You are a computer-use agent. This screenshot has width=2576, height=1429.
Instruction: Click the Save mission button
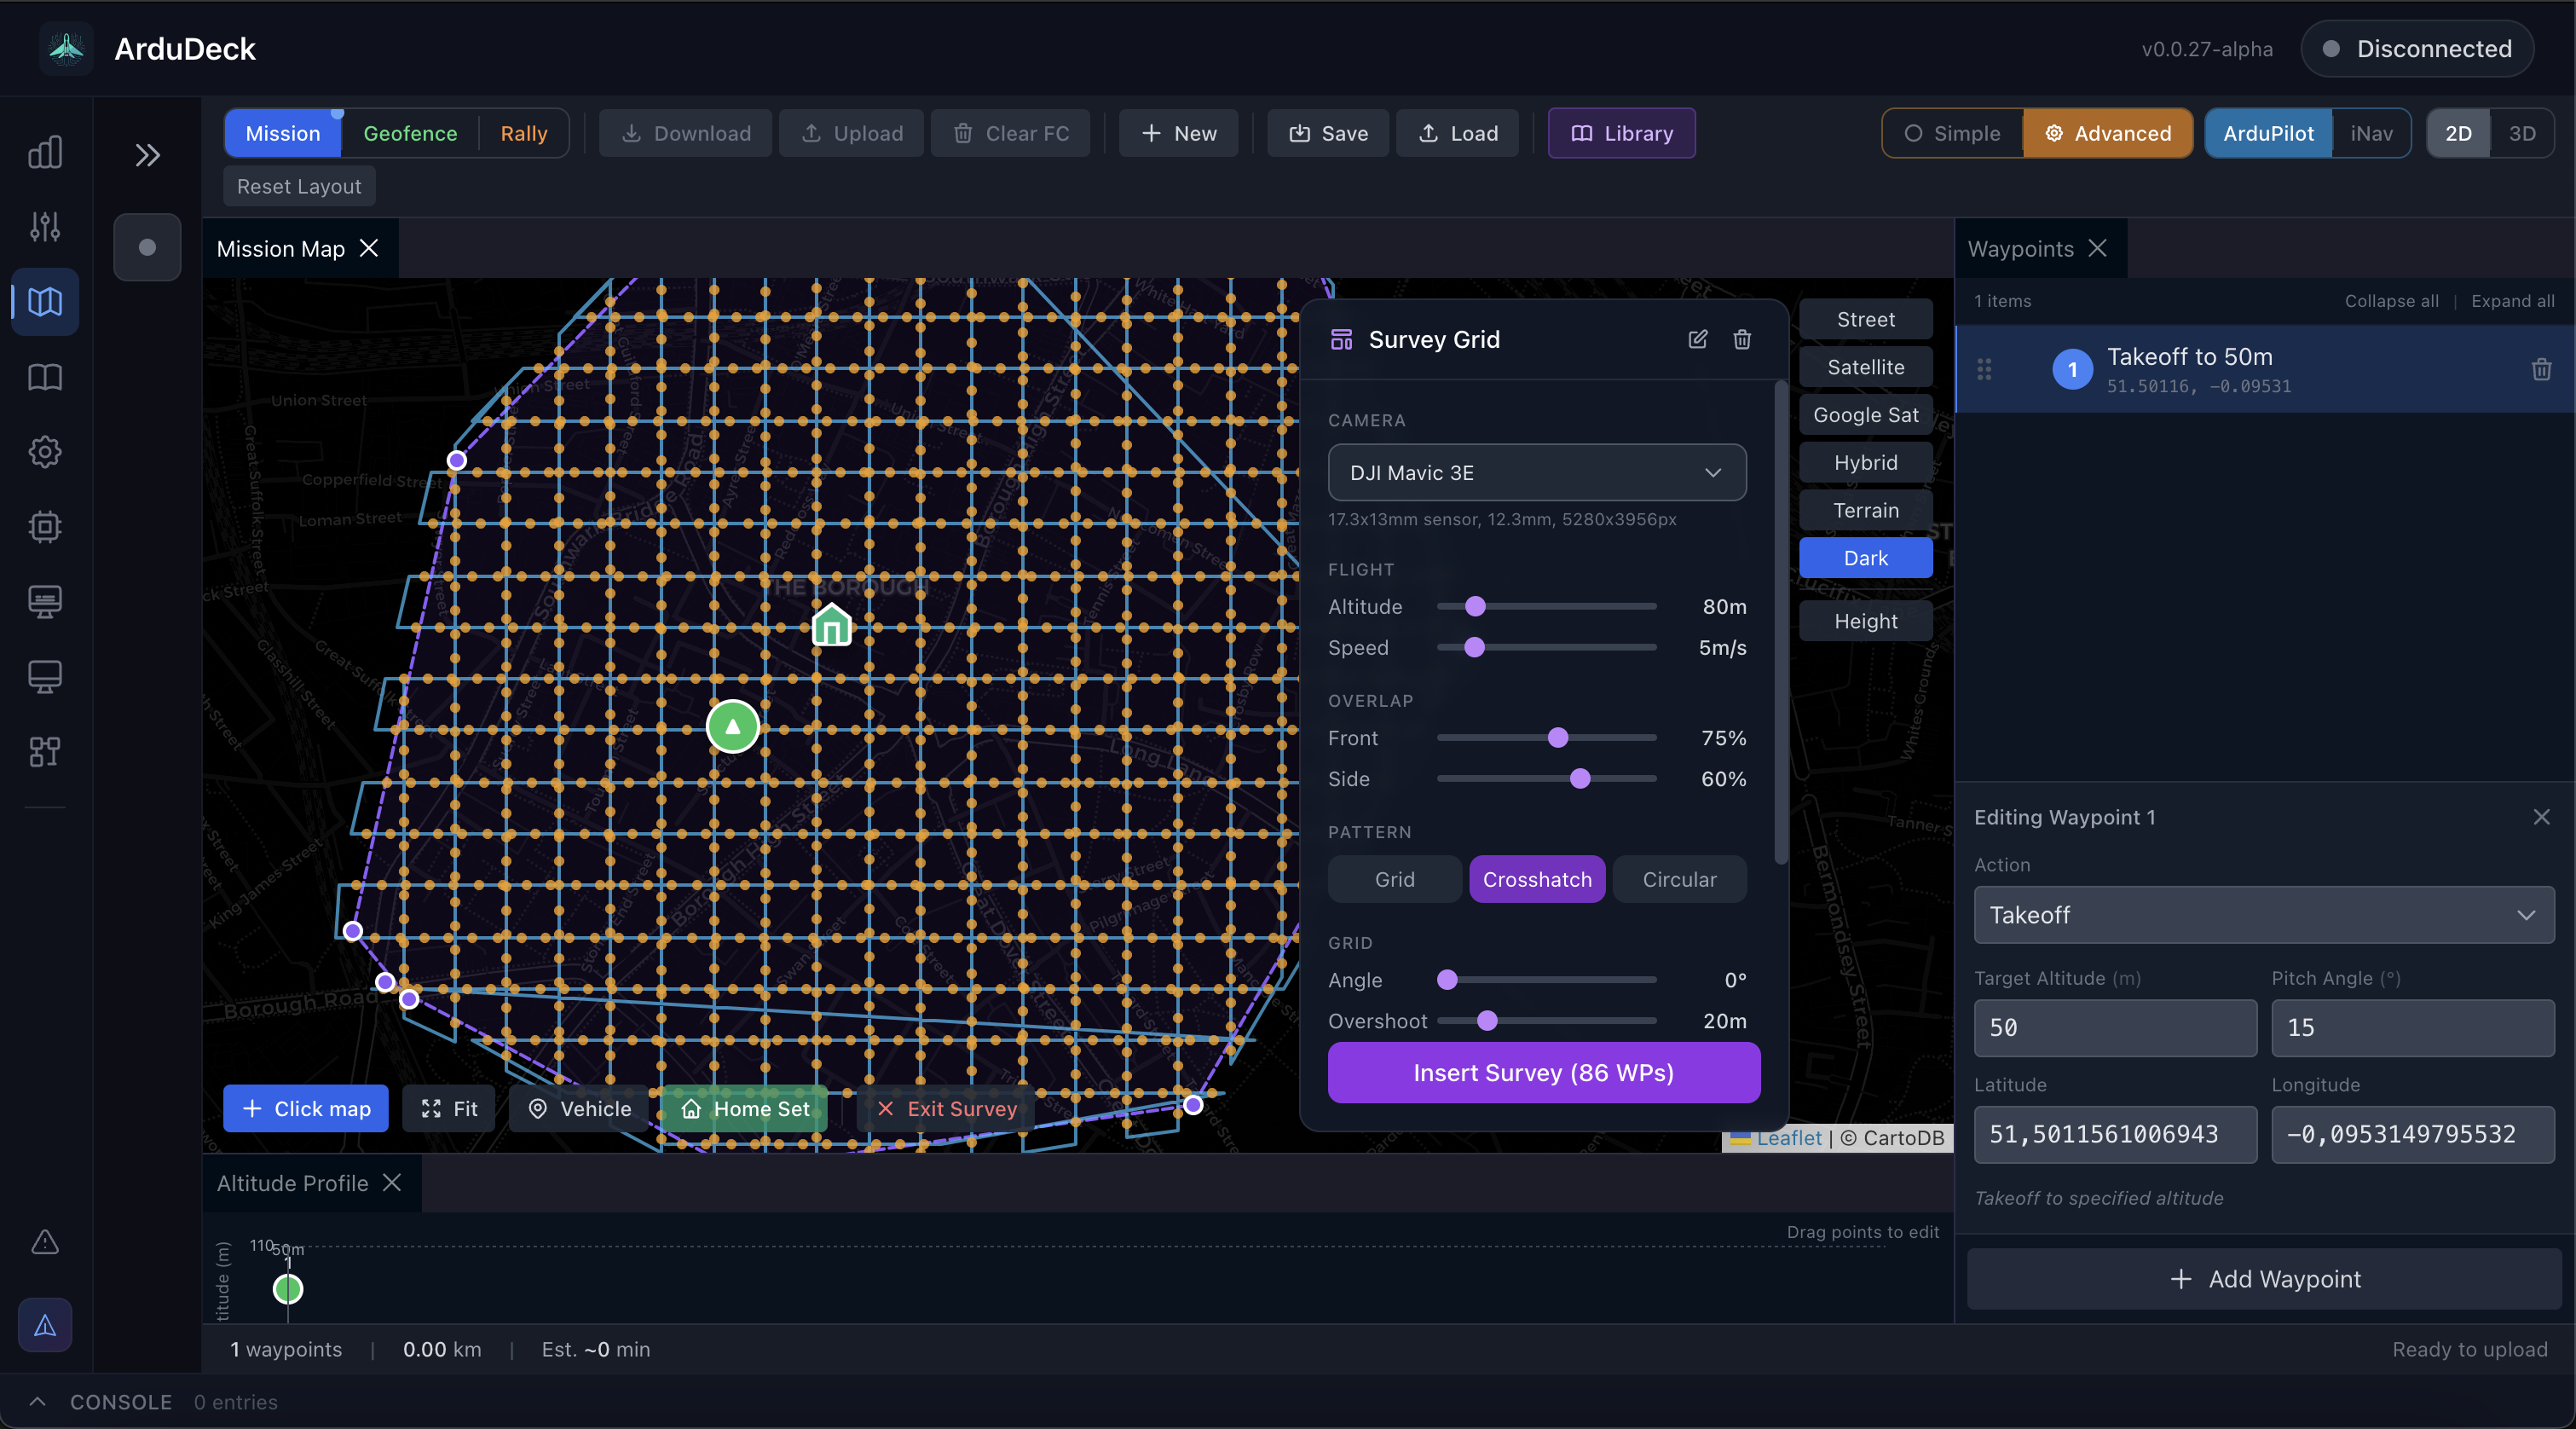(1328, 133)
